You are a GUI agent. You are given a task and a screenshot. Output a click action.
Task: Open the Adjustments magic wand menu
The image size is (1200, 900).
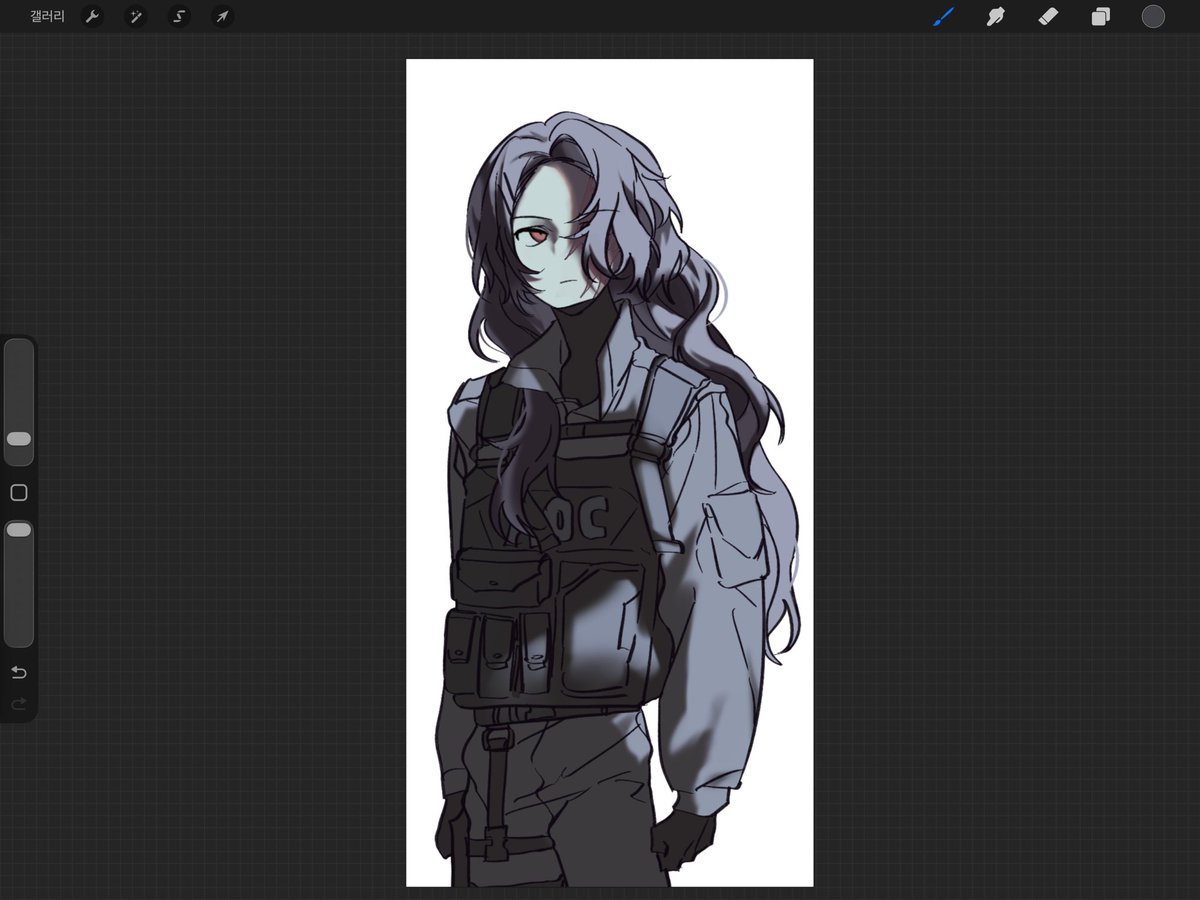[x=135, y=16]
